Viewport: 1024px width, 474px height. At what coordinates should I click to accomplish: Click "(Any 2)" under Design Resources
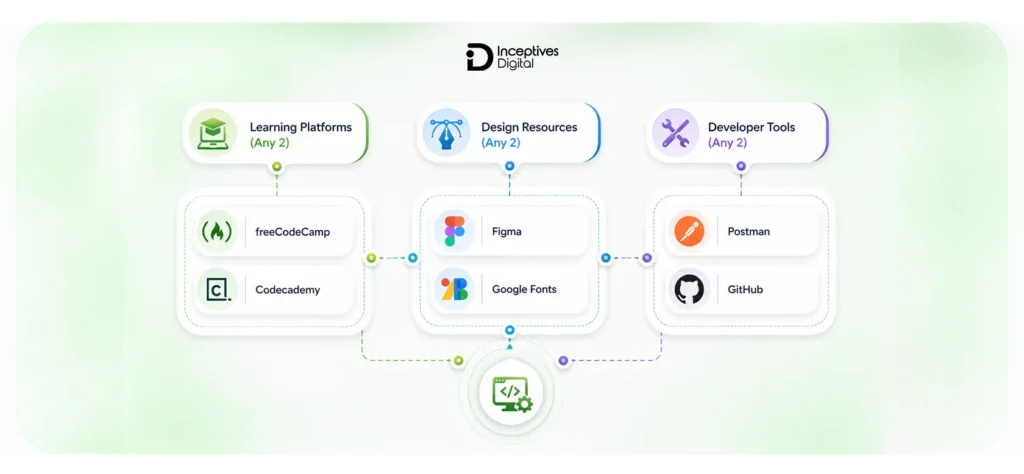(501, 143)
